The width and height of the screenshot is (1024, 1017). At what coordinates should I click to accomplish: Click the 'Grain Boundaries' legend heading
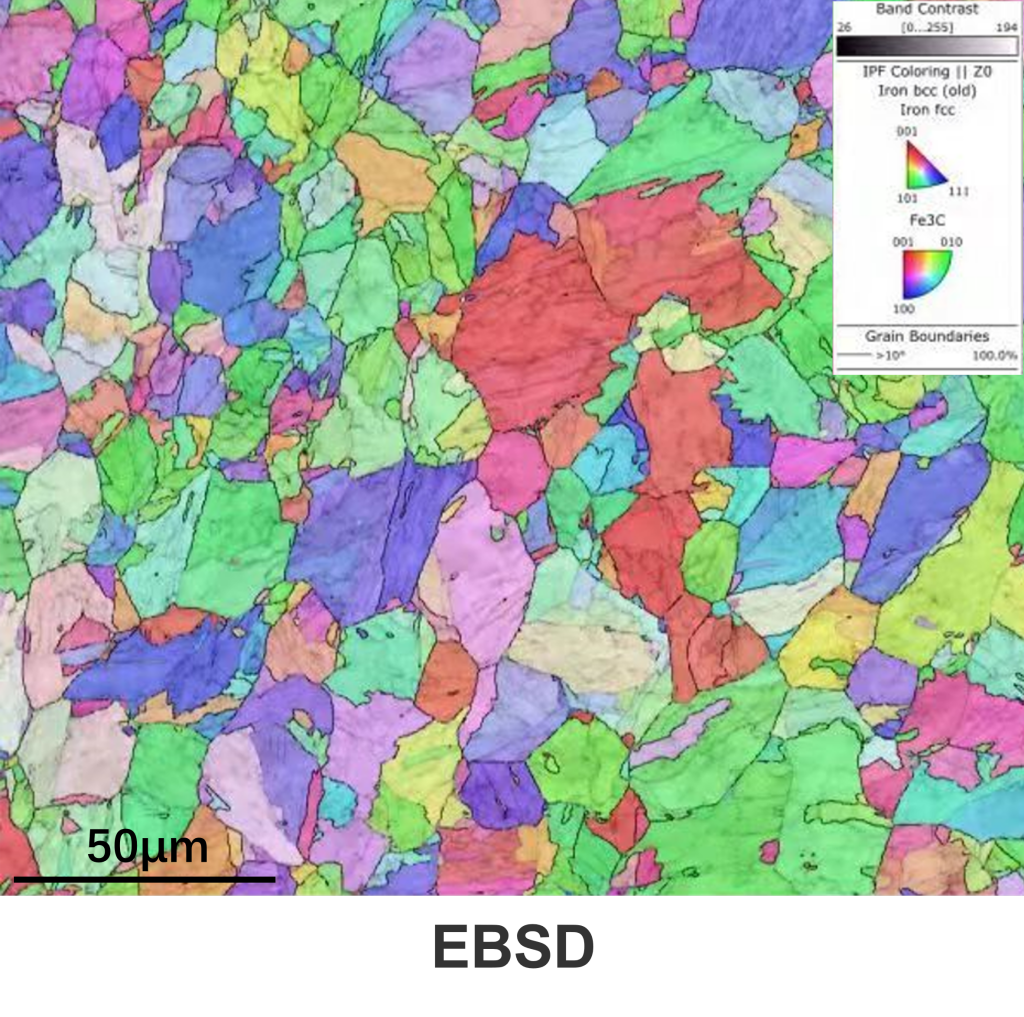point(926,336)
